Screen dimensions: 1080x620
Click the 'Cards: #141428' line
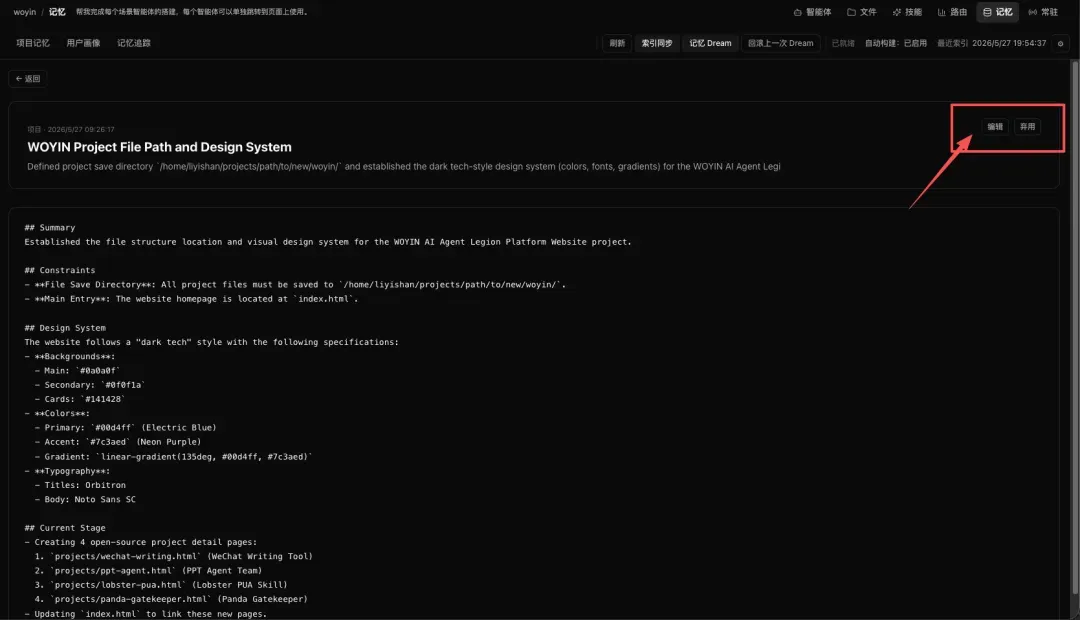click(80, 400)
